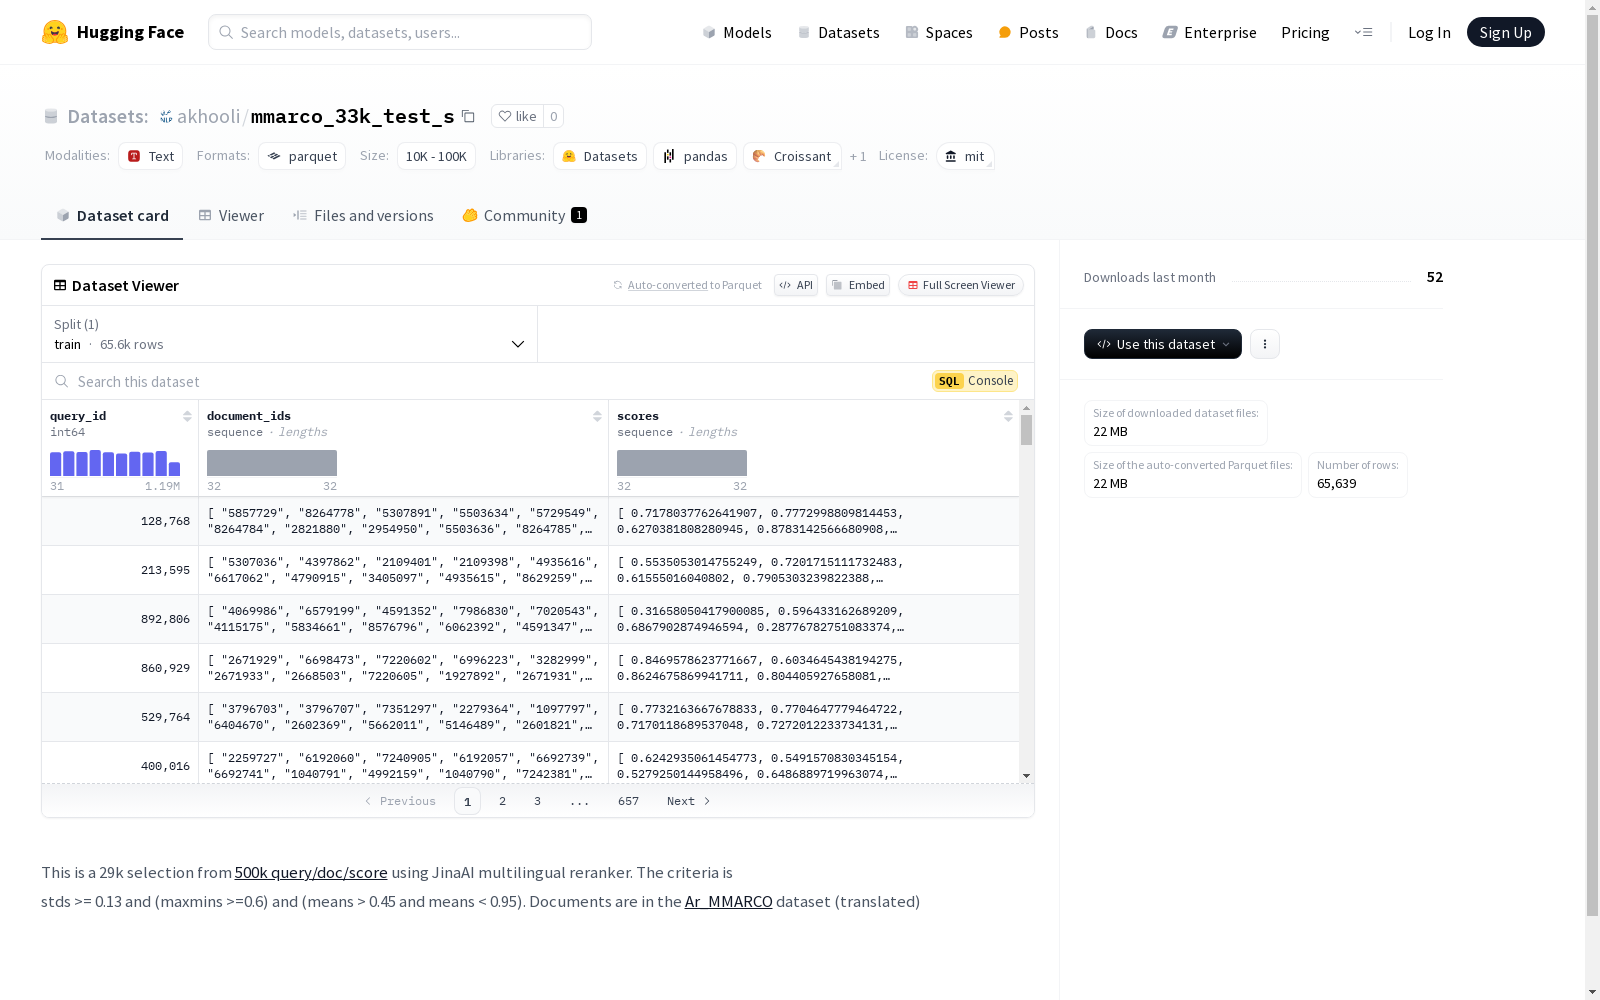Click the Auto-converted link

click(x=667, y=285)
